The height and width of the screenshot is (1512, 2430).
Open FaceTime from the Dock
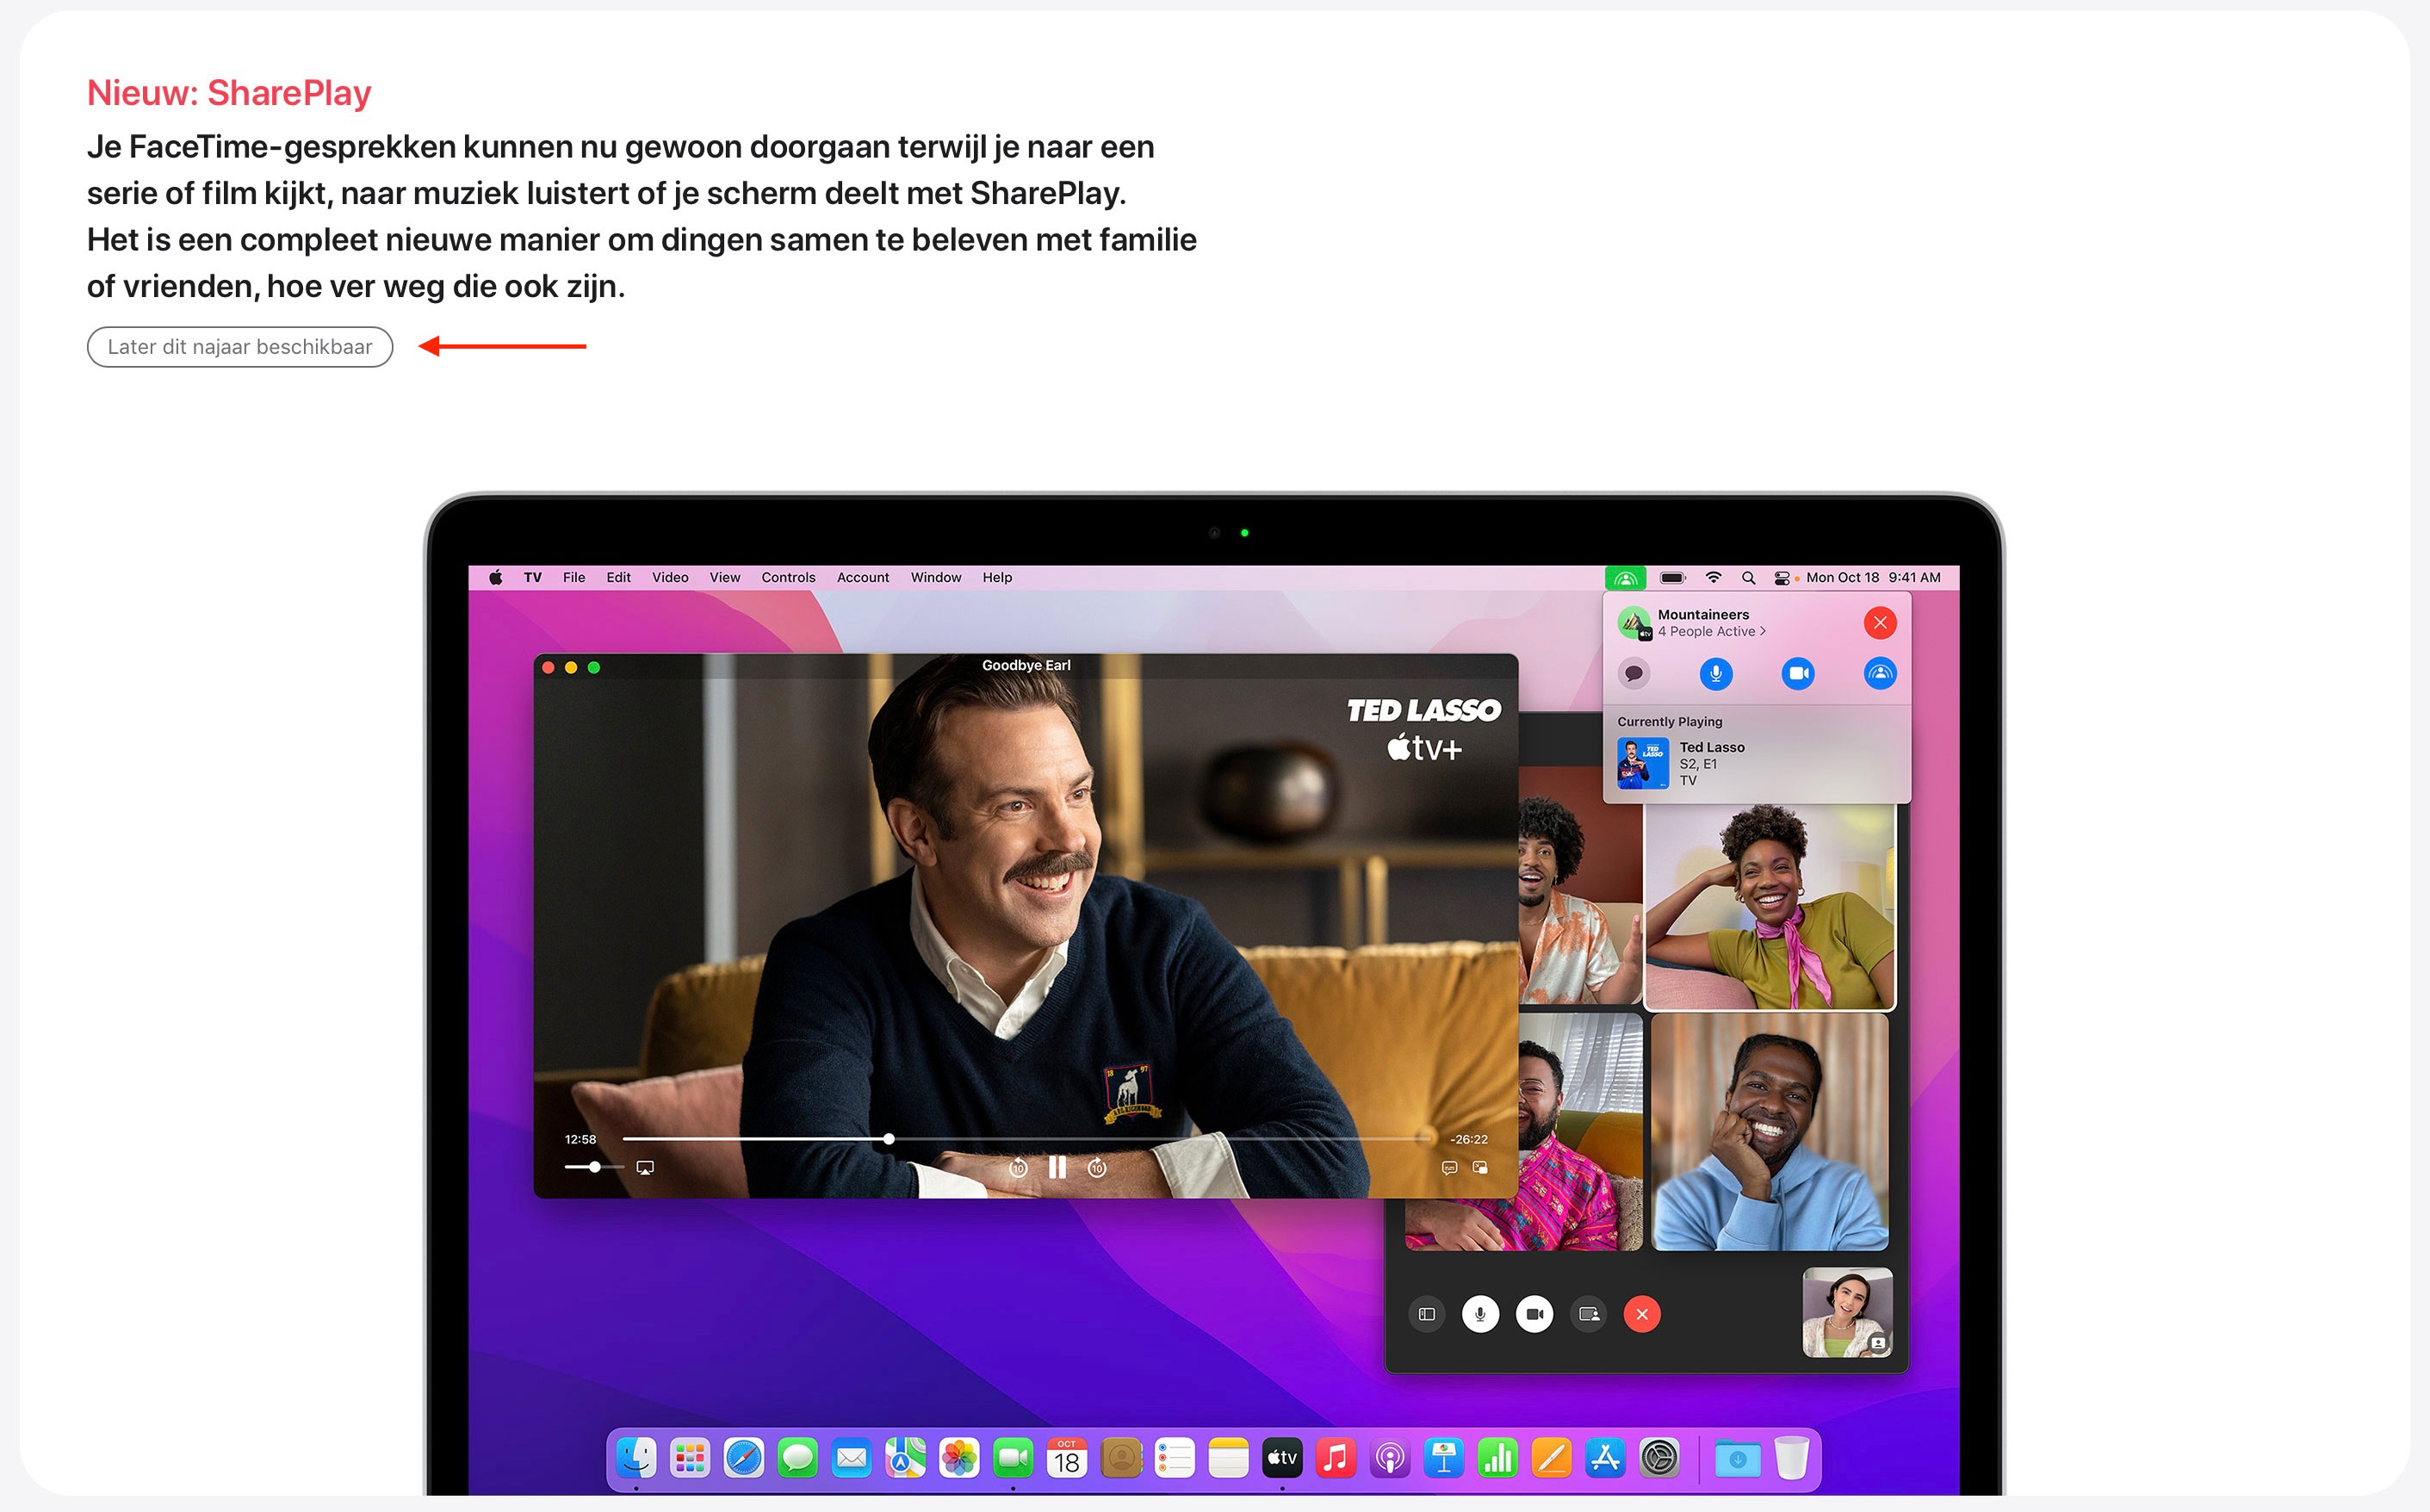(1013, 1458)
